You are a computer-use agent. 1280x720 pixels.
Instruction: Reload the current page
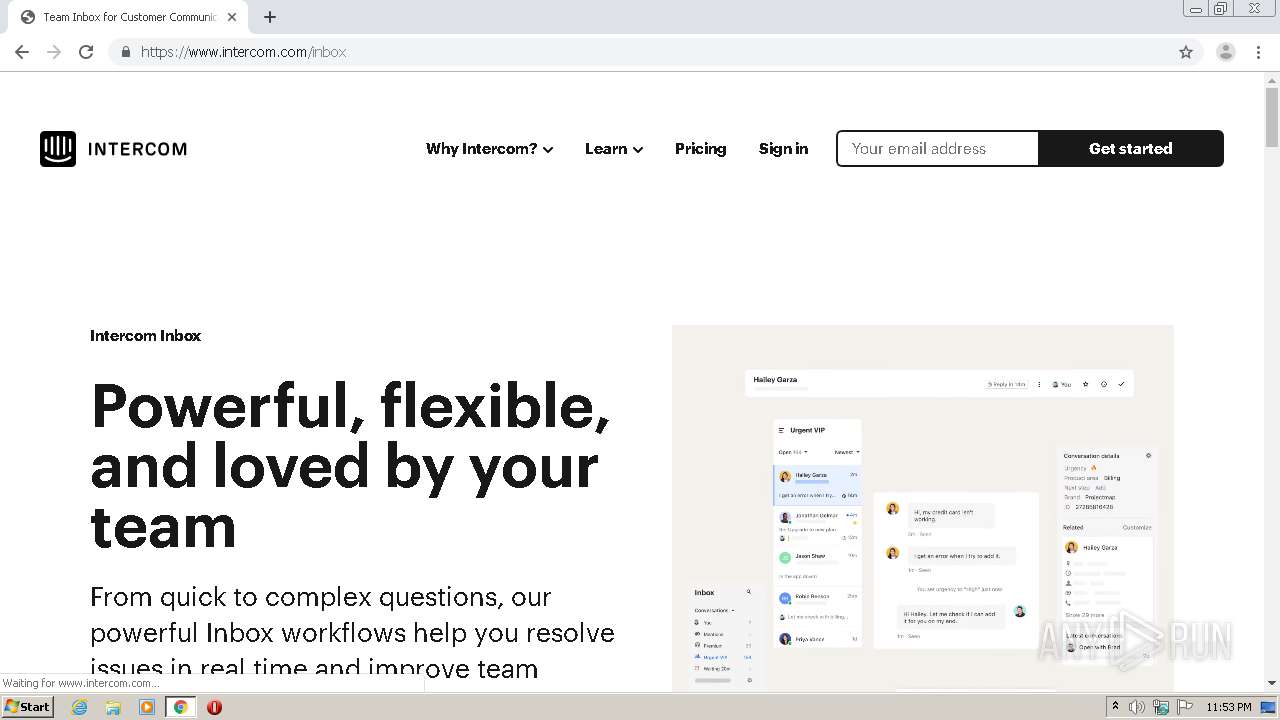point(86,52)
